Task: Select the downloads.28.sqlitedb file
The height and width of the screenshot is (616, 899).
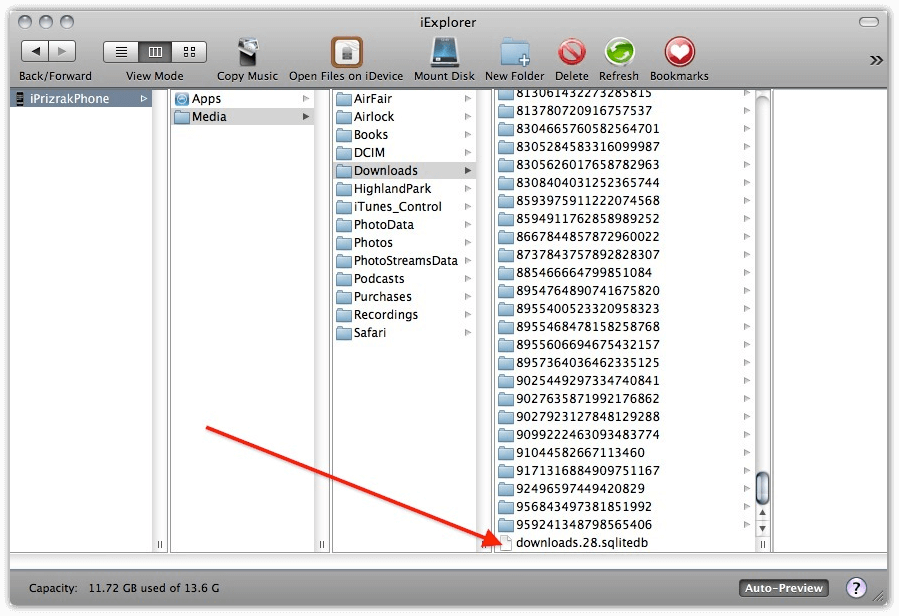Action: coord(625,543)
